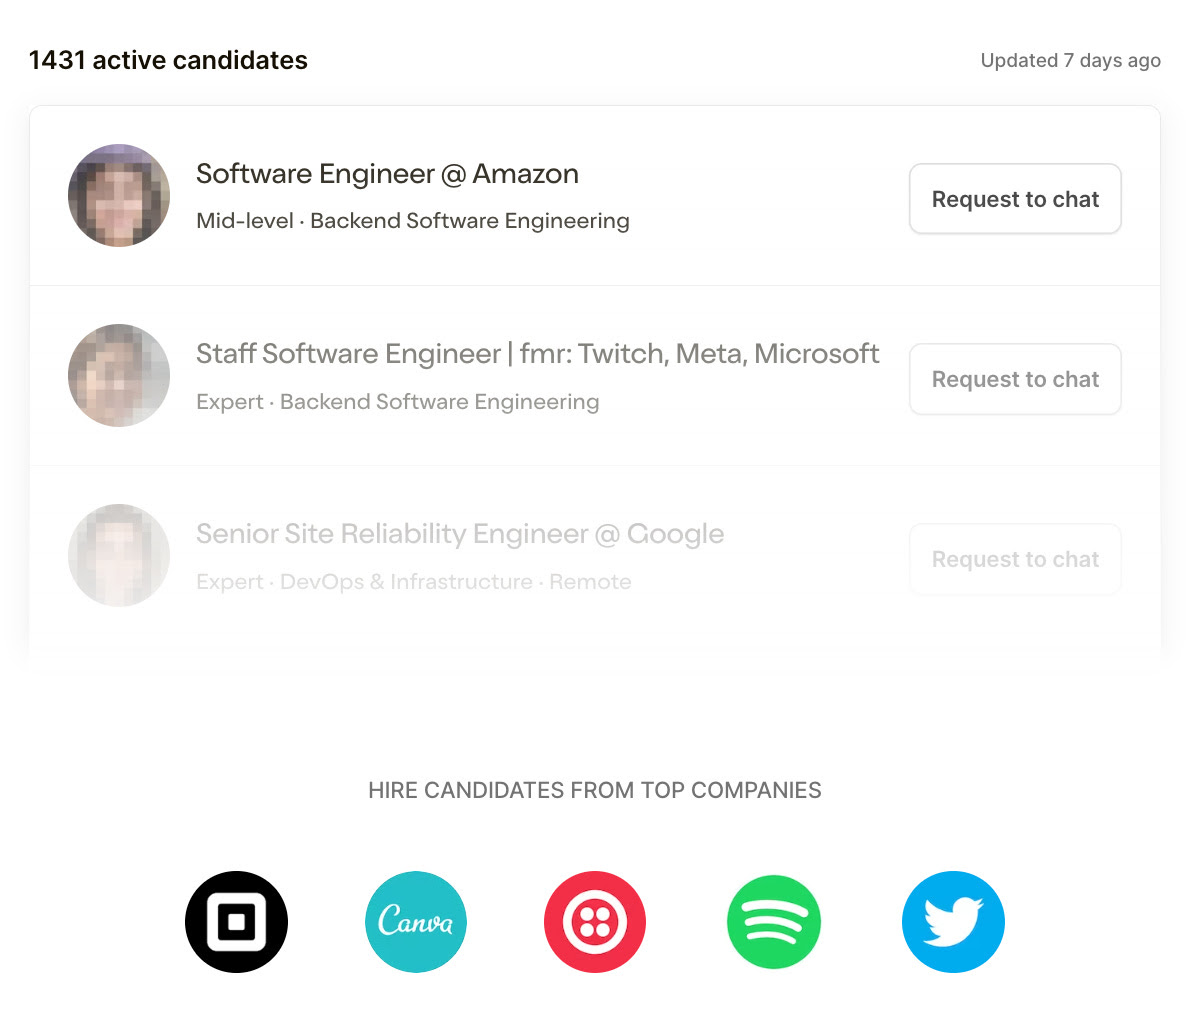Select the Canva logo icon
Viewport: 1204px width, 1010px height.
(416, 922)
